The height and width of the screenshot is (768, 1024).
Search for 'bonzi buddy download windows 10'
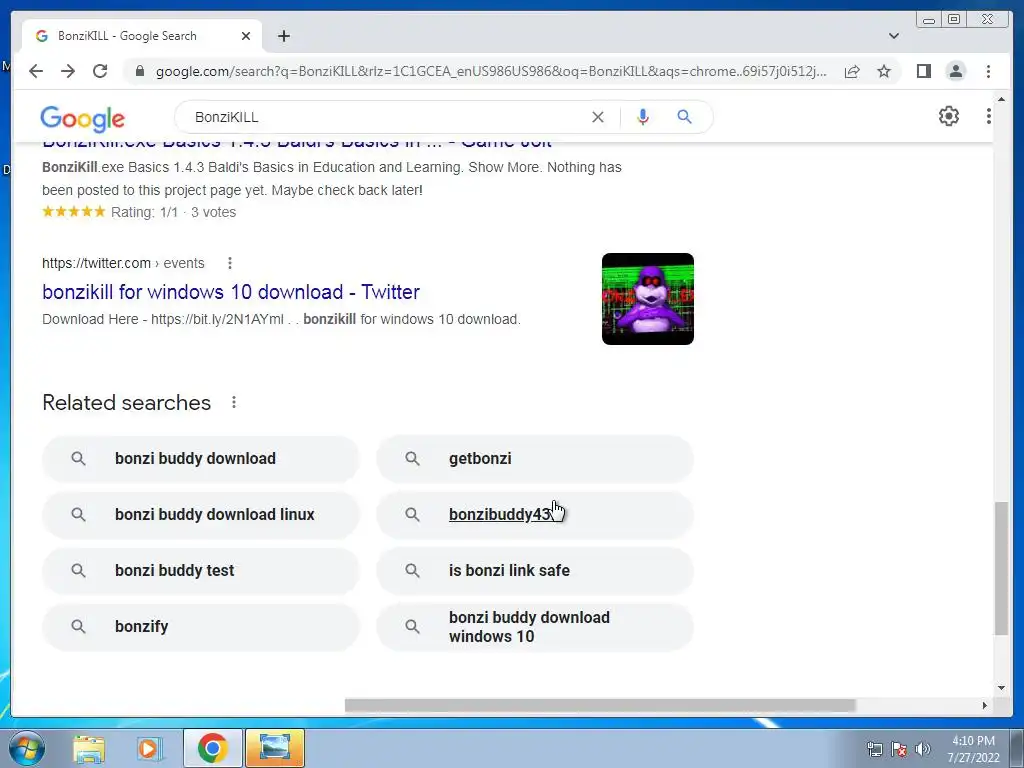pyautogui.click(x=535, y=627)
